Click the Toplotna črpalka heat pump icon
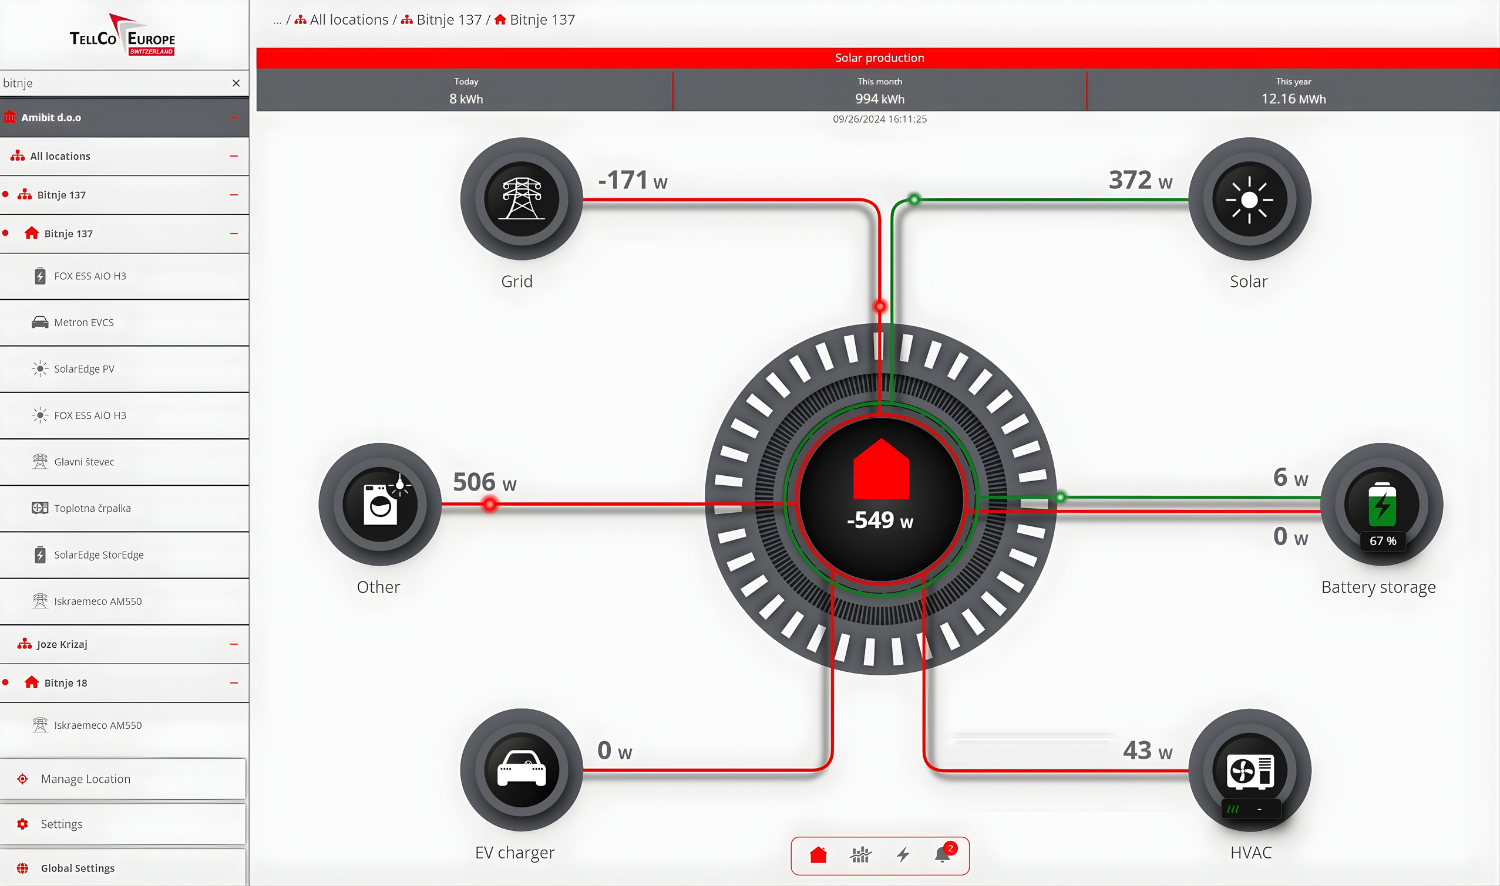 40,508
